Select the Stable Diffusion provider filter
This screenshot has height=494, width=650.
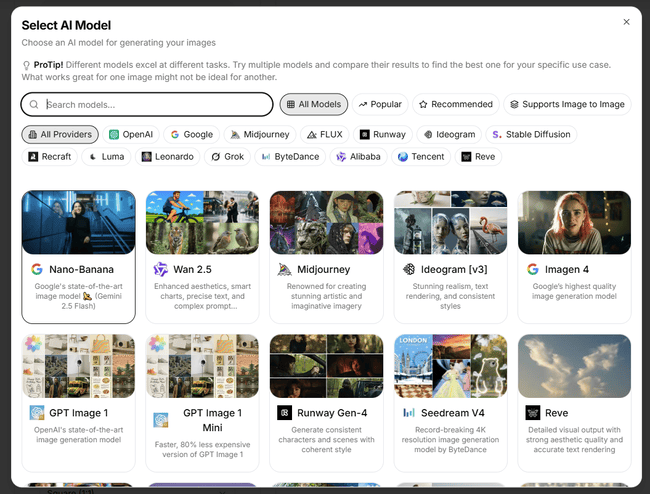point(531,134)
